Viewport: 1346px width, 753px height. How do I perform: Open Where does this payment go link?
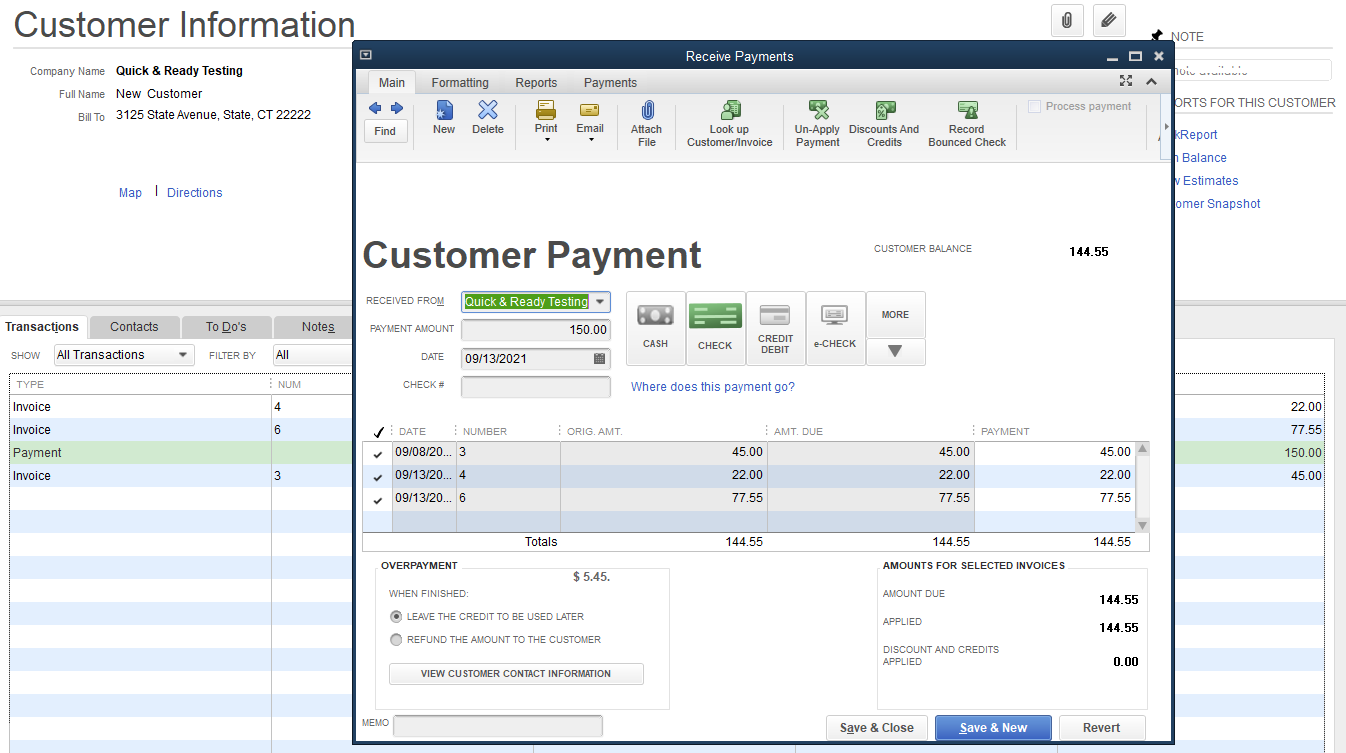pos(713,387)
